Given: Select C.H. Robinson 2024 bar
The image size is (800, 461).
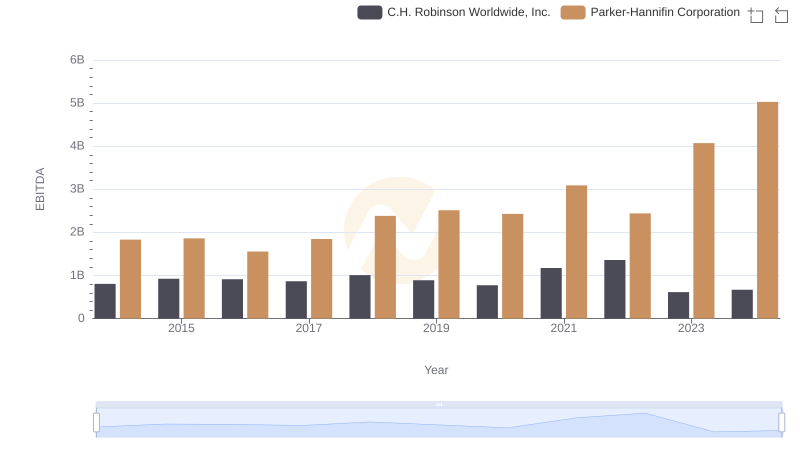Looking at the screenshot, I should (x=742, y=304).
